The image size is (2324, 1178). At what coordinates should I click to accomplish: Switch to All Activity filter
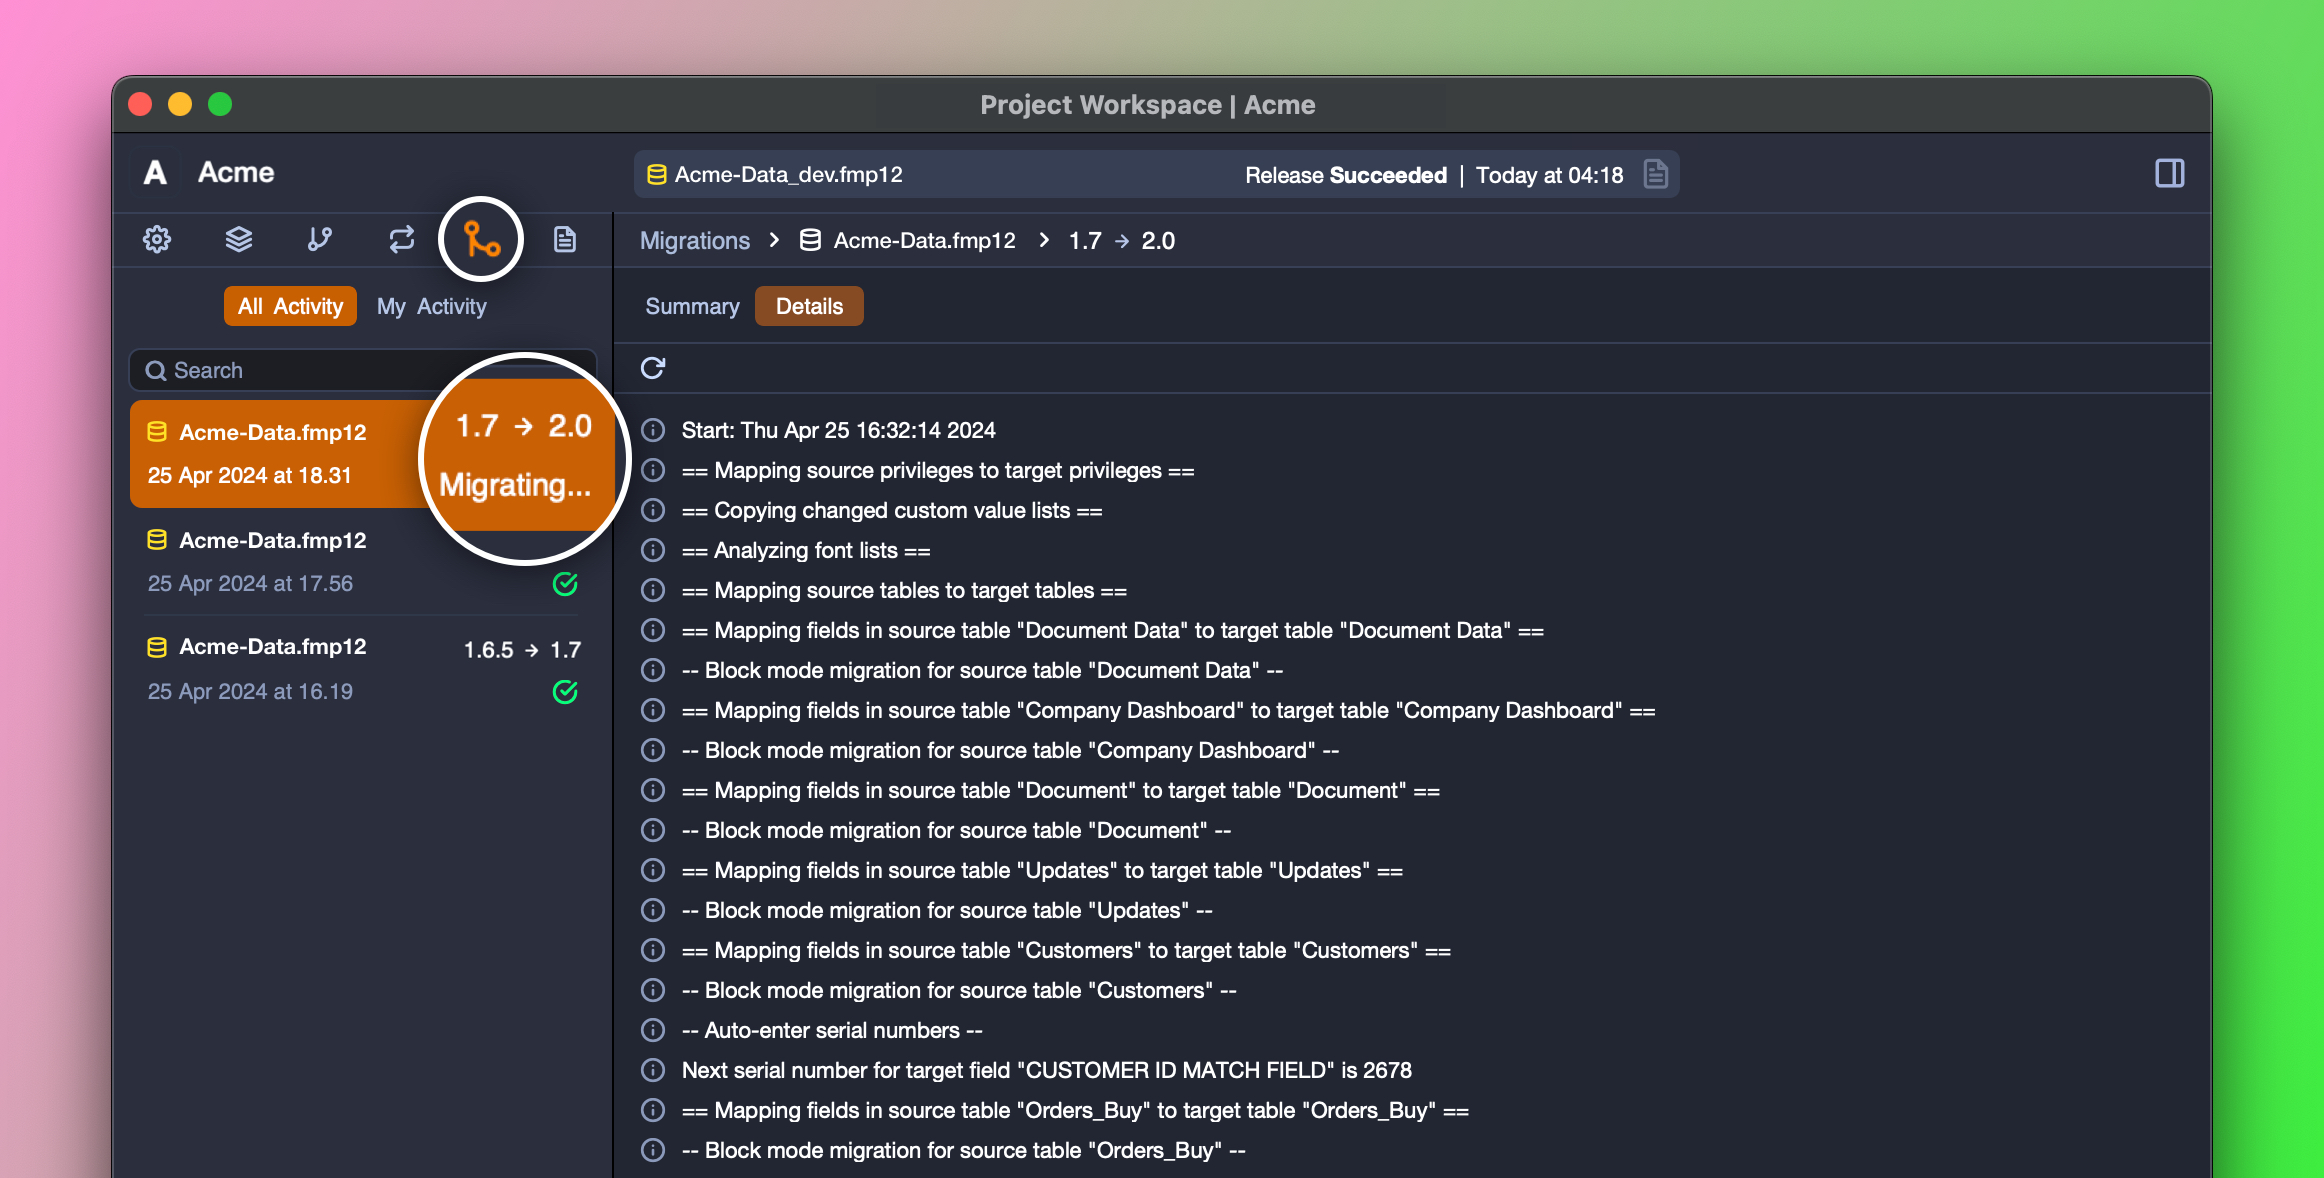coord(290,306)
